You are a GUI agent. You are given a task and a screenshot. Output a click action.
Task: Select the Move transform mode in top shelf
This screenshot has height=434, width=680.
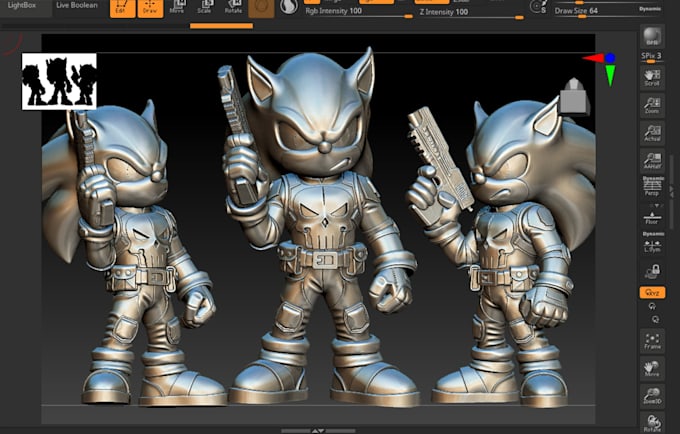pyautogui.click(x=177, y=7)
